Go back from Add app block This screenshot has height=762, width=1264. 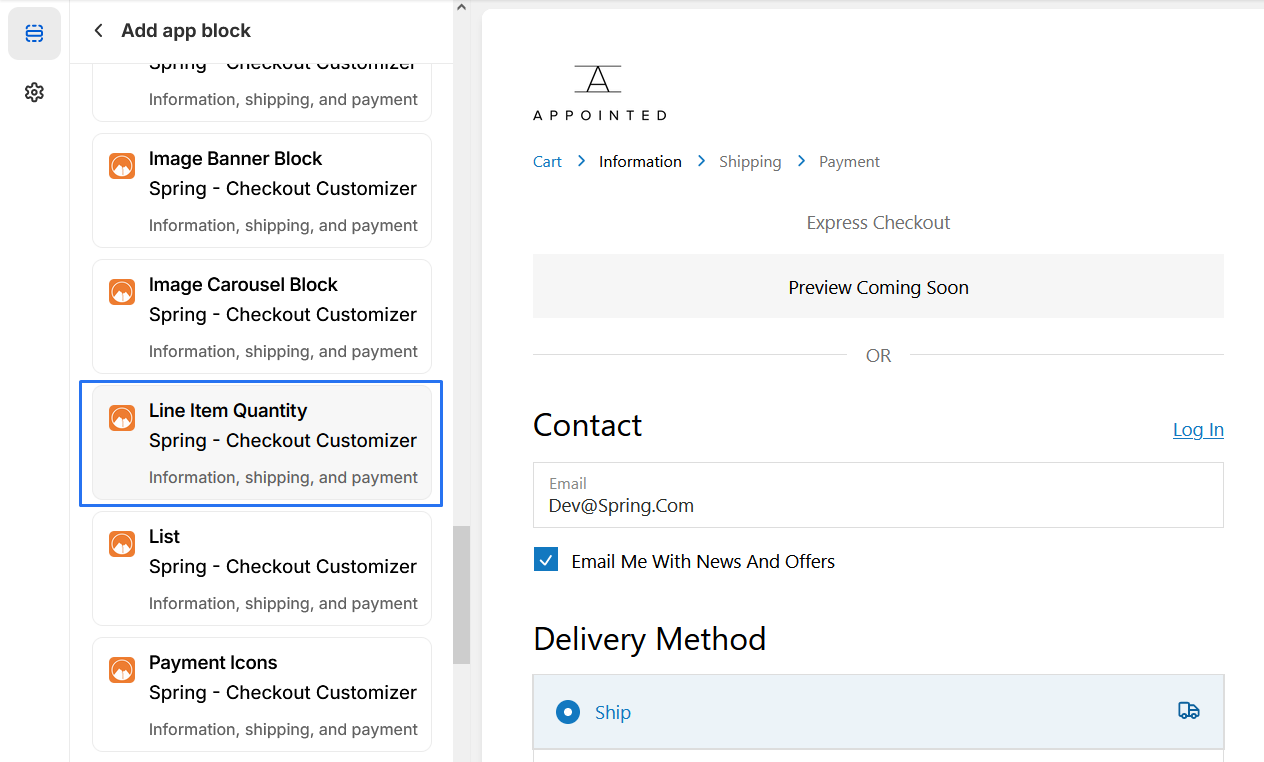tap(98, 31)
